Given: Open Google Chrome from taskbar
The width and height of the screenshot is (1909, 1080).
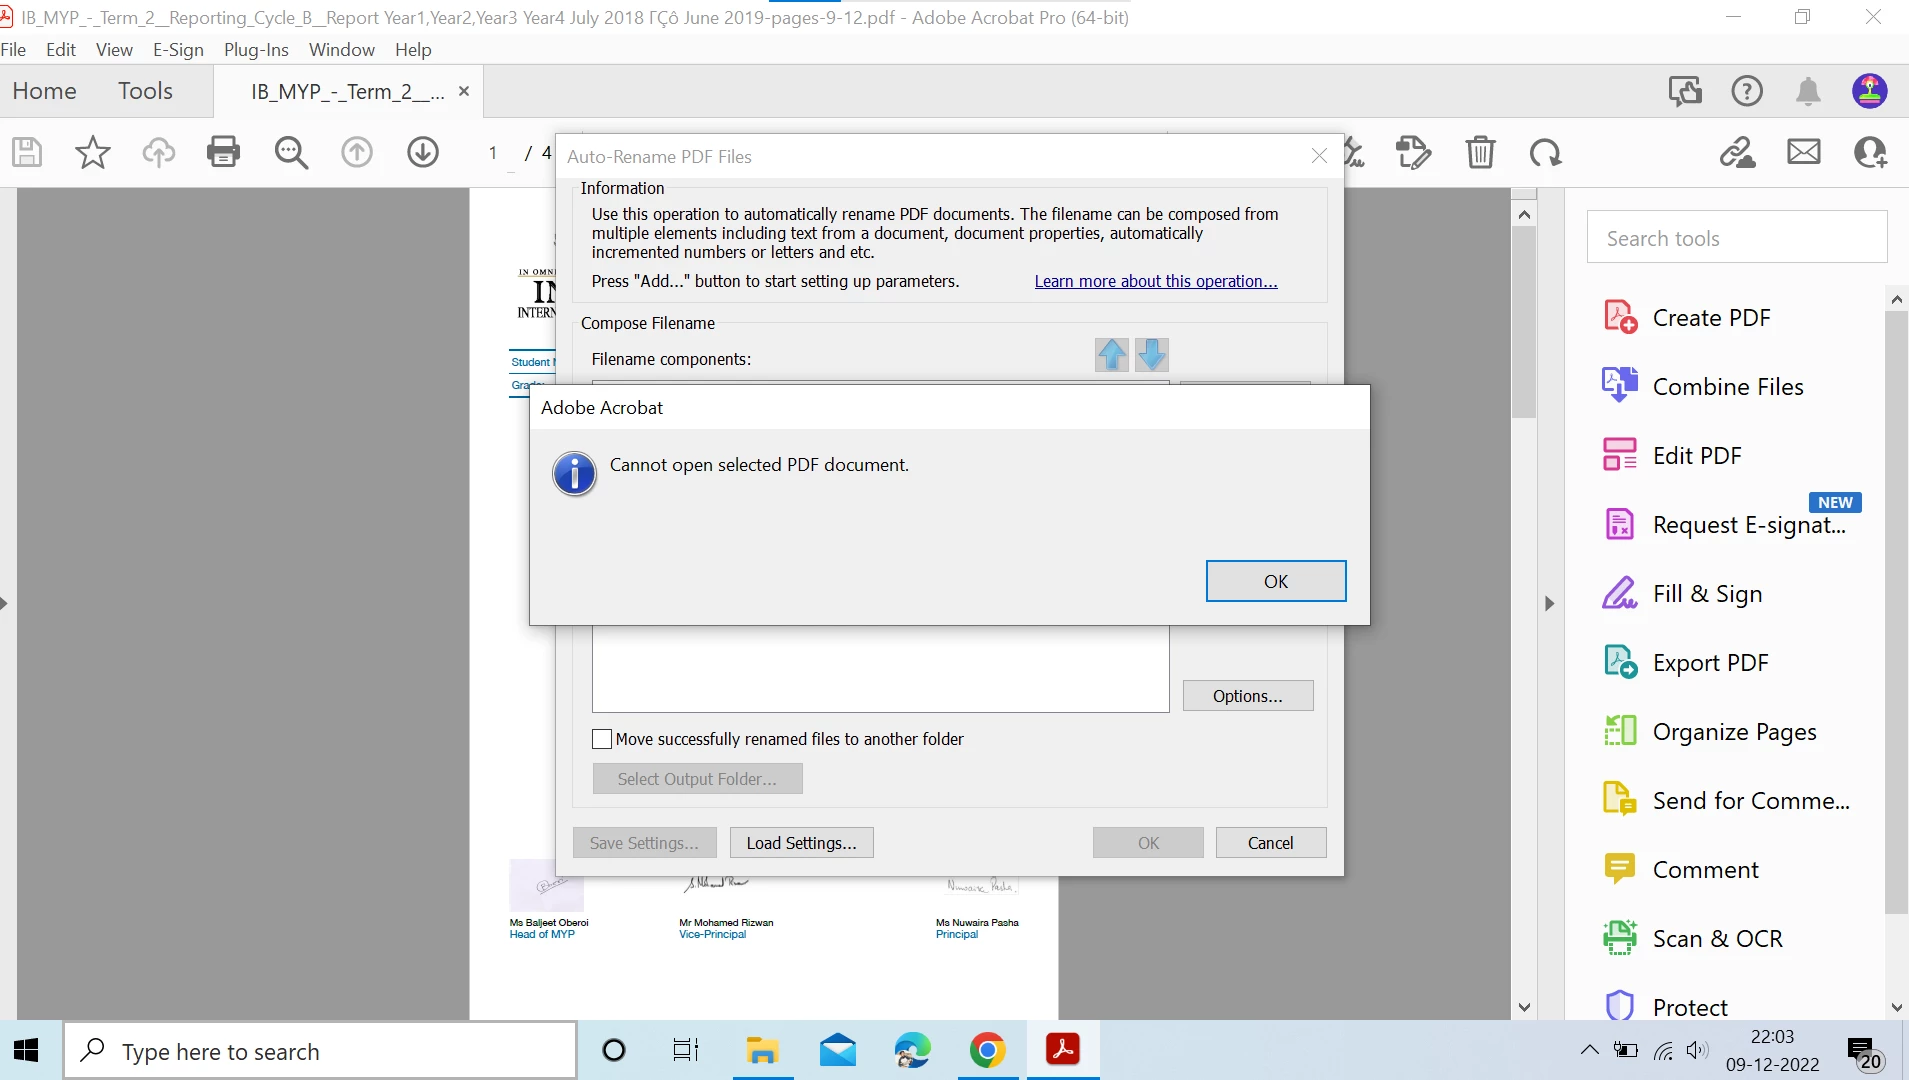Looking at the screenshot, I should (987, 1051).
